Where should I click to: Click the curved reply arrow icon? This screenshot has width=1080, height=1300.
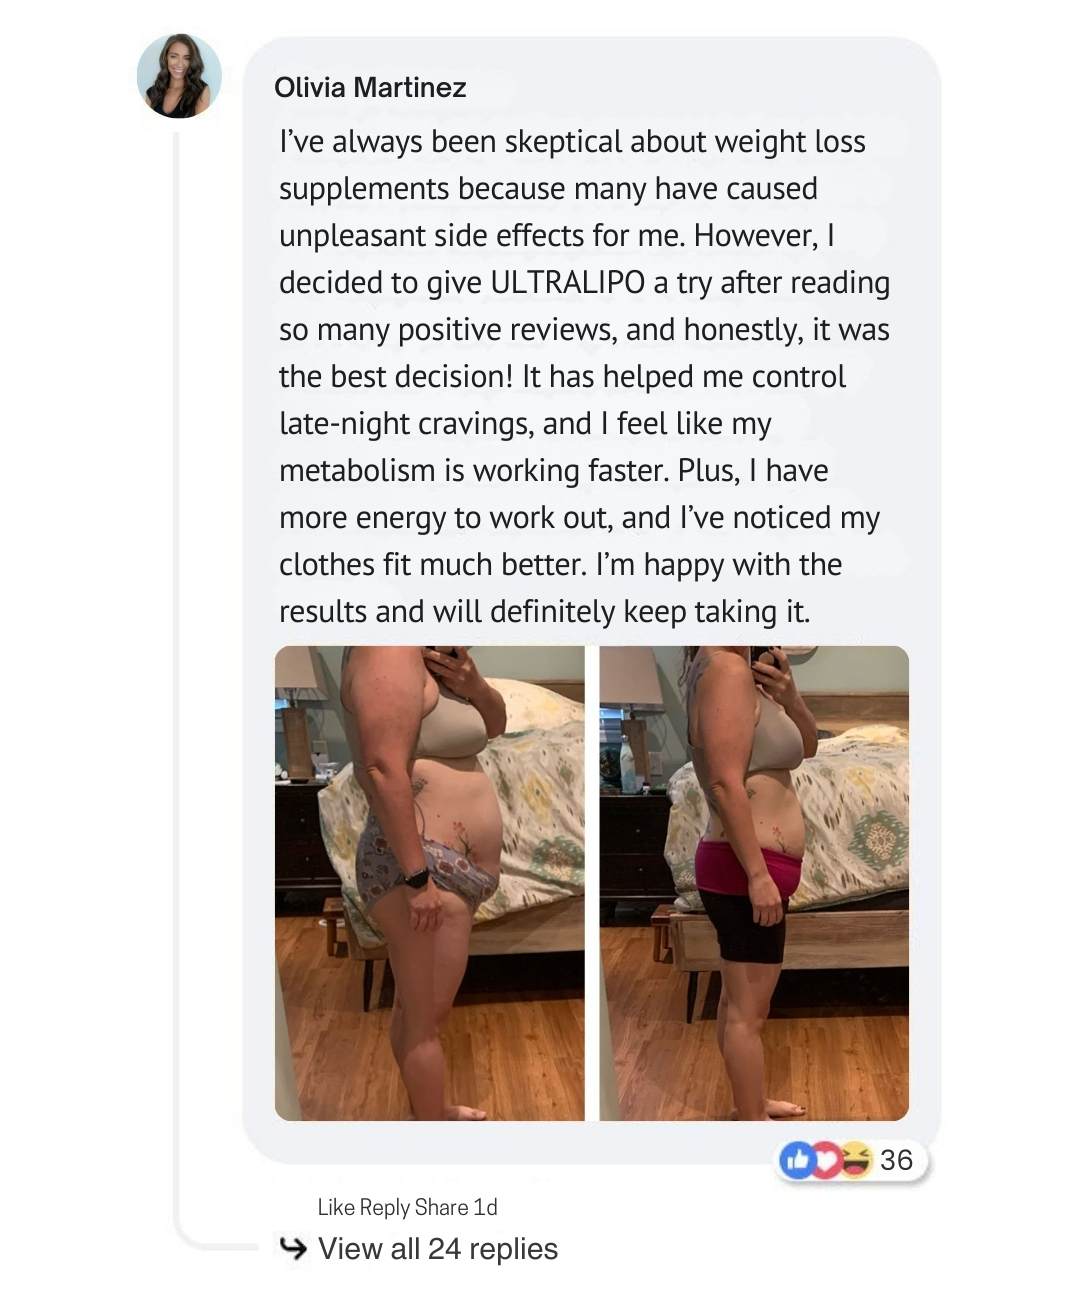(x=292, y=1248)
